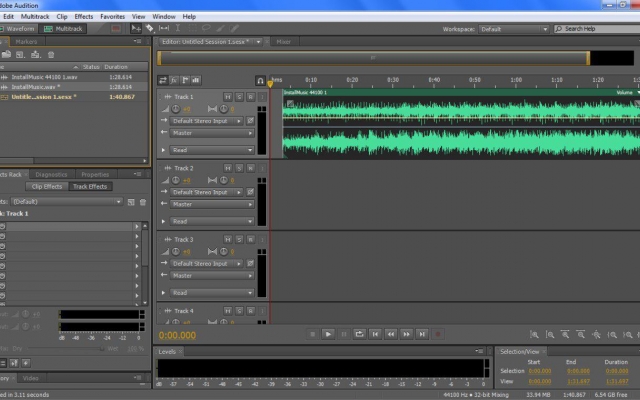
Task: Arm Track 1 for record with R
Action: click(251, 97)
